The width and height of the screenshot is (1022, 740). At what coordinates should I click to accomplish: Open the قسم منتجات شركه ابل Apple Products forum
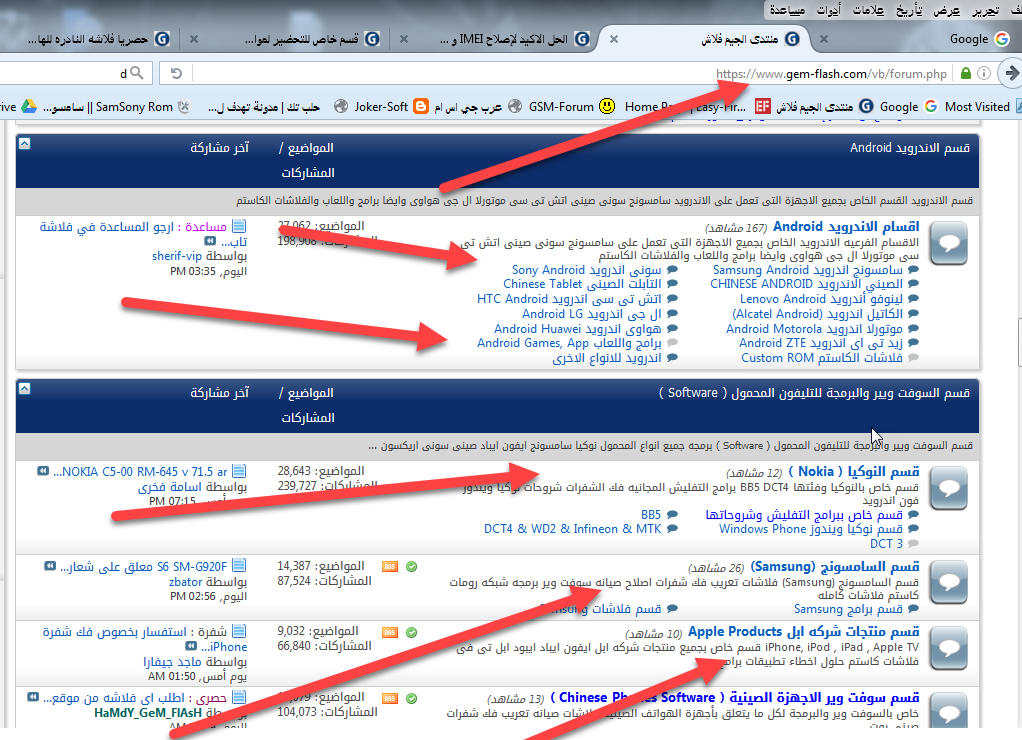pos(804,631)
